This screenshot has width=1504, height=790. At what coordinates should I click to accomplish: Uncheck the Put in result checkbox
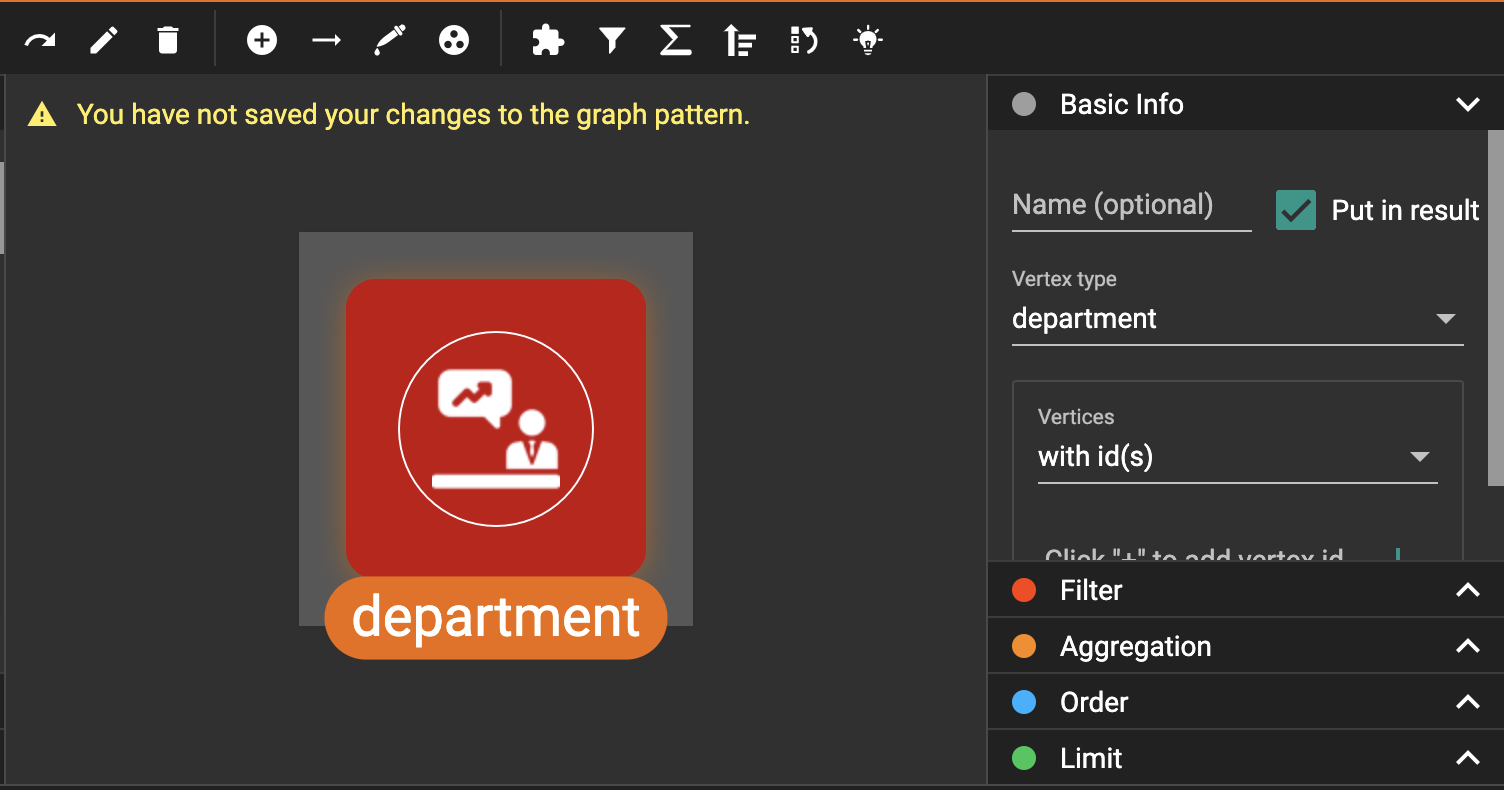point(1296,210)
